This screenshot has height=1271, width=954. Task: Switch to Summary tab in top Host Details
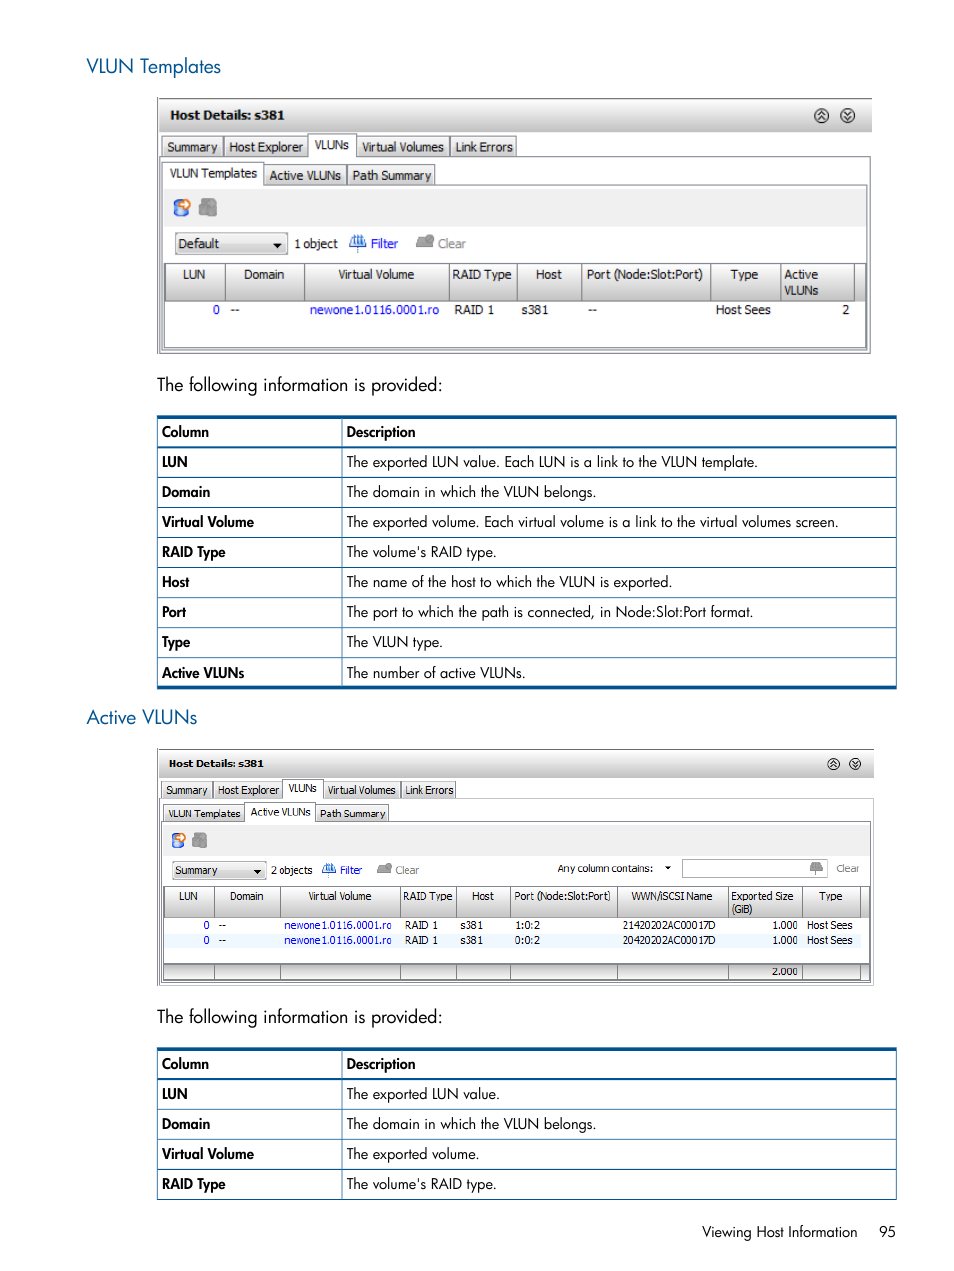192,147
